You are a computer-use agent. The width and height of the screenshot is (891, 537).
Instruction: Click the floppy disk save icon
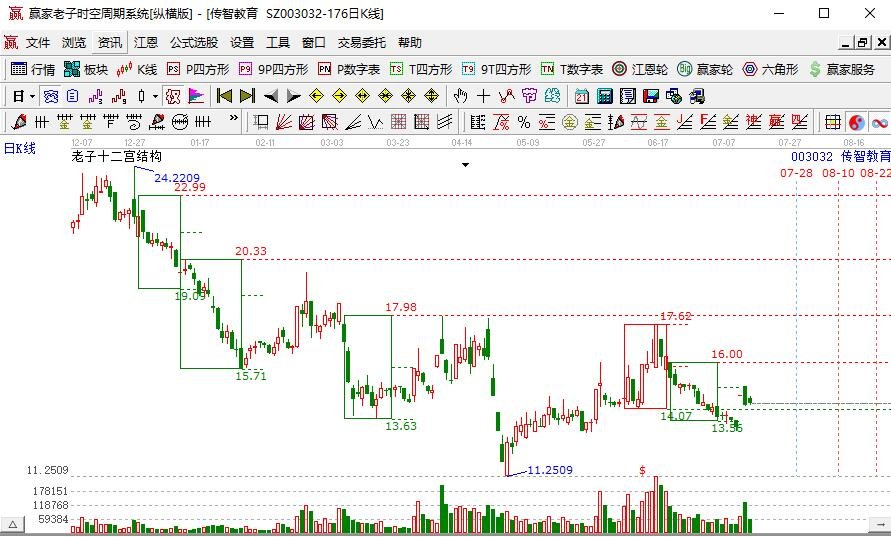coord(651,96)
